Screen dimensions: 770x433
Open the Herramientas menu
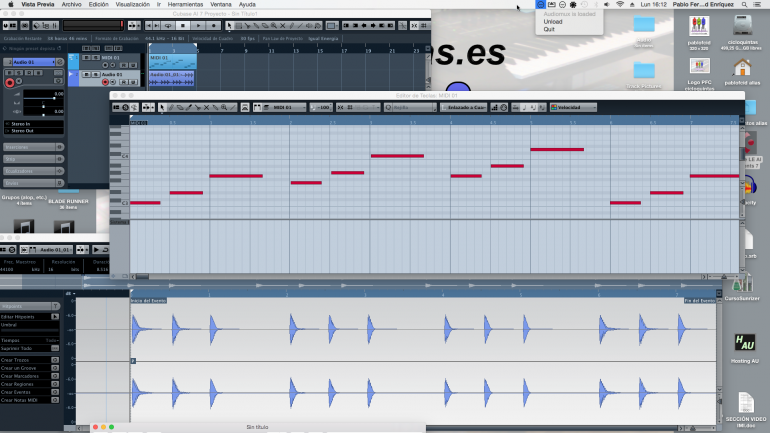[185, 4]
